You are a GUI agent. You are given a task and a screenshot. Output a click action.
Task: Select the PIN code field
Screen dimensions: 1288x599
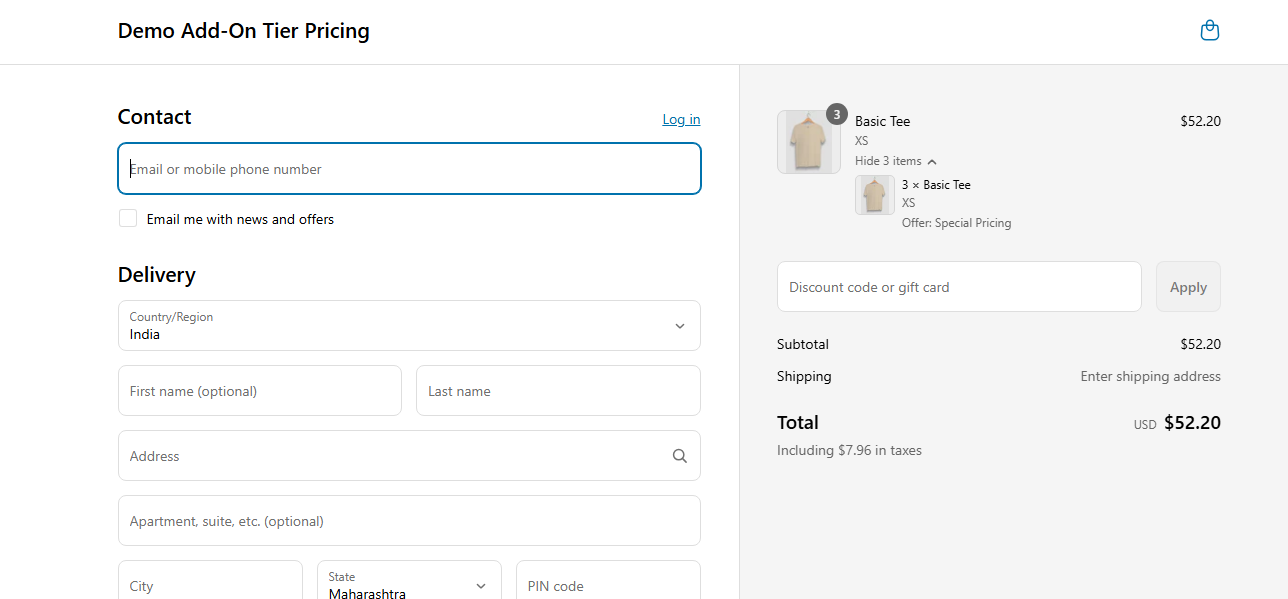pyautogui.click(x=607, y=585)
